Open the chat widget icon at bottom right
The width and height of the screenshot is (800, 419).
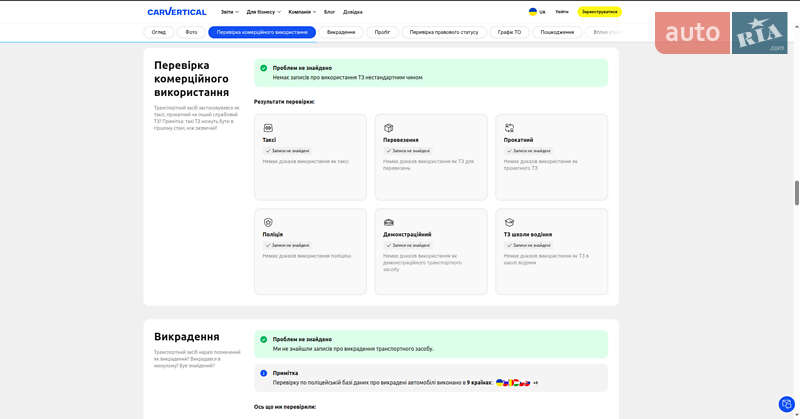786,404
